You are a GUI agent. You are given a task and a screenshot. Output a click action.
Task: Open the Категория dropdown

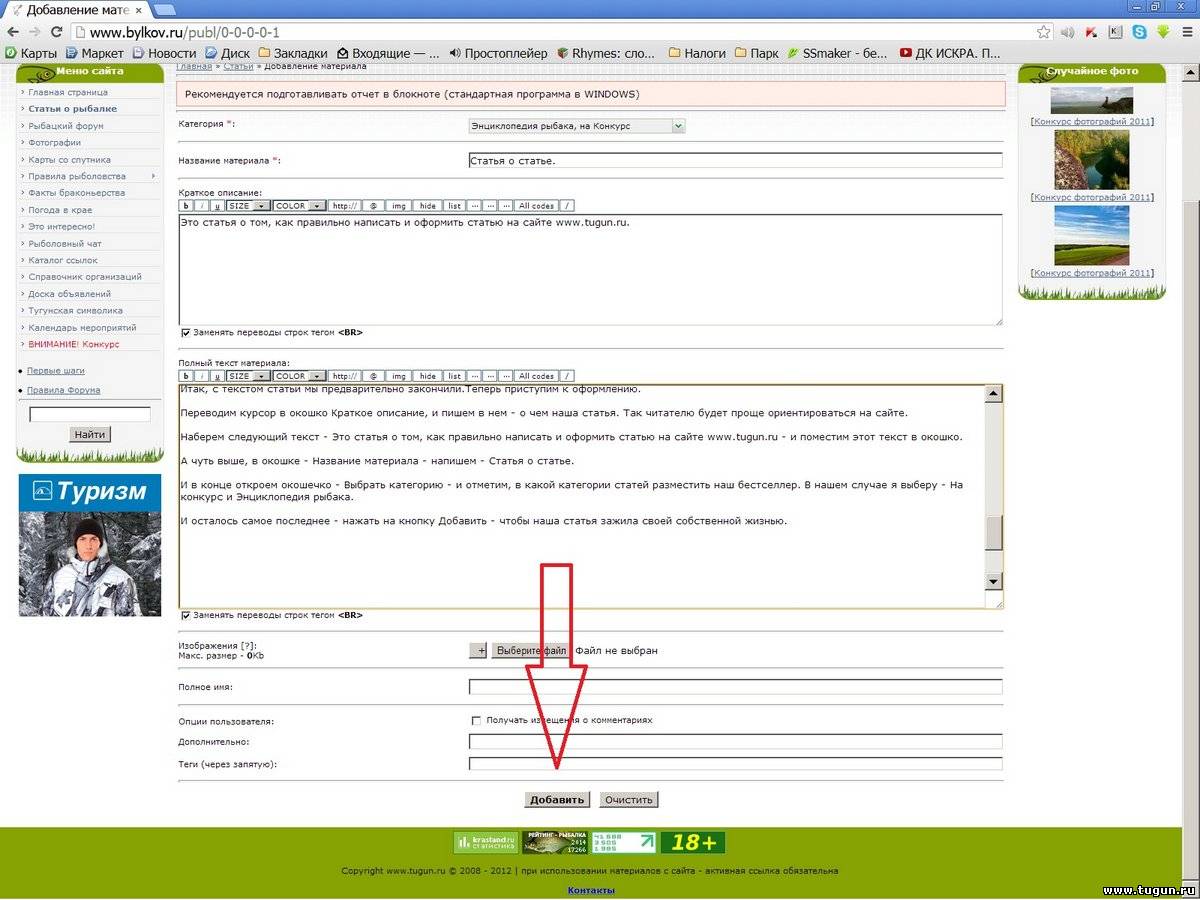[577, 126]
